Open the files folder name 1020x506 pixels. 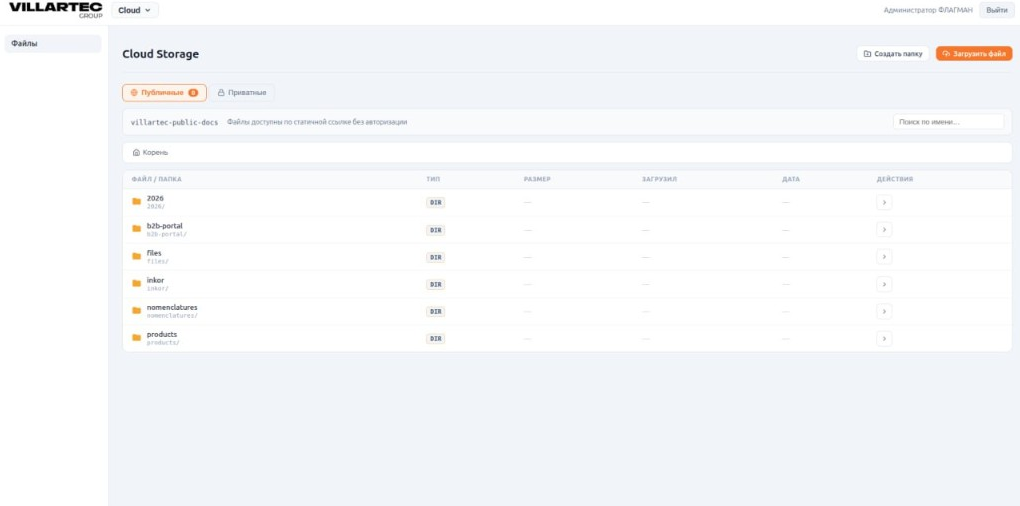pos(154,252)
